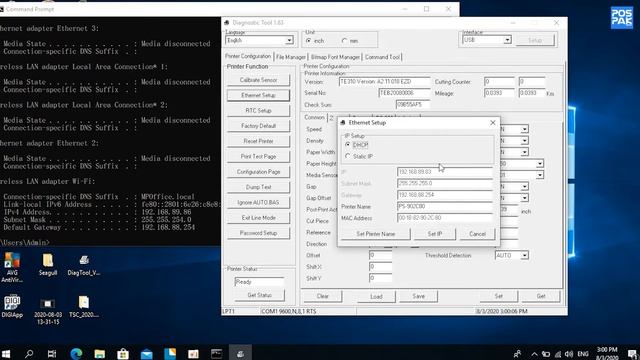Screen dimensions: 640x360
Task: Cancel the Ethernet Setup dialog
Action: [477, 234]
